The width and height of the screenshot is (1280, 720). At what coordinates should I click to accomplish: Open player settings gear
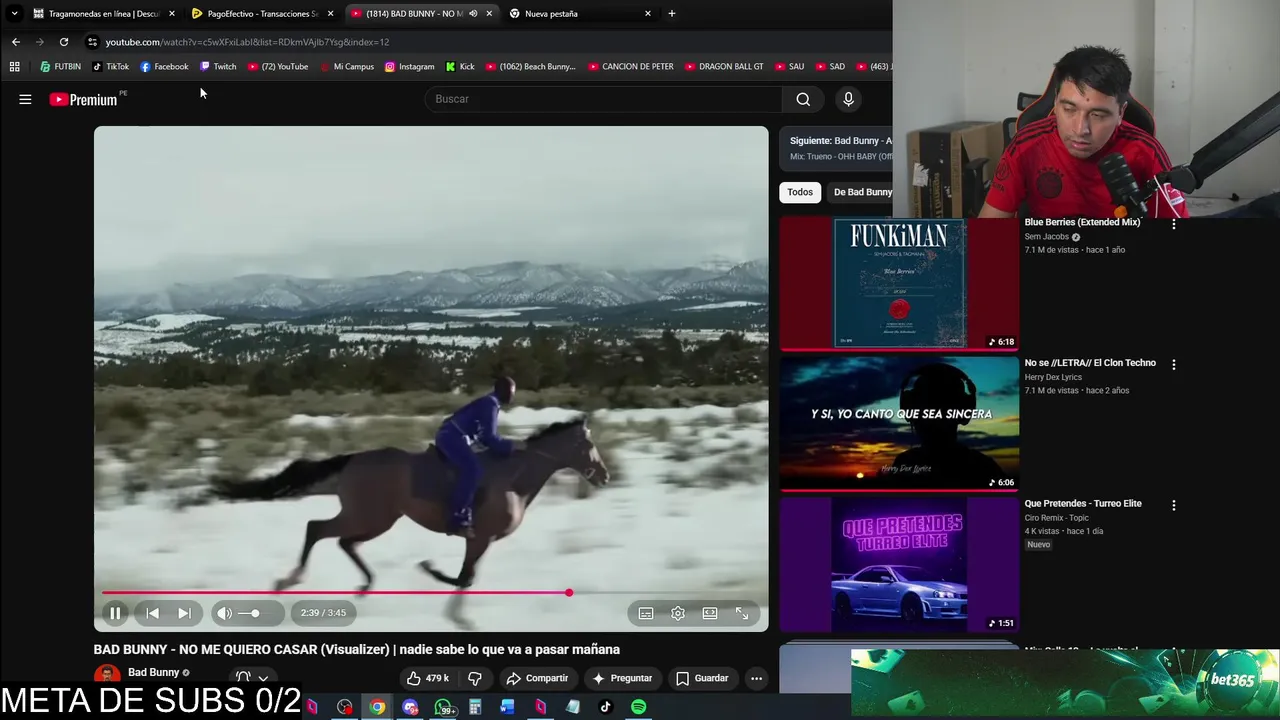click(x=678, y=613)
